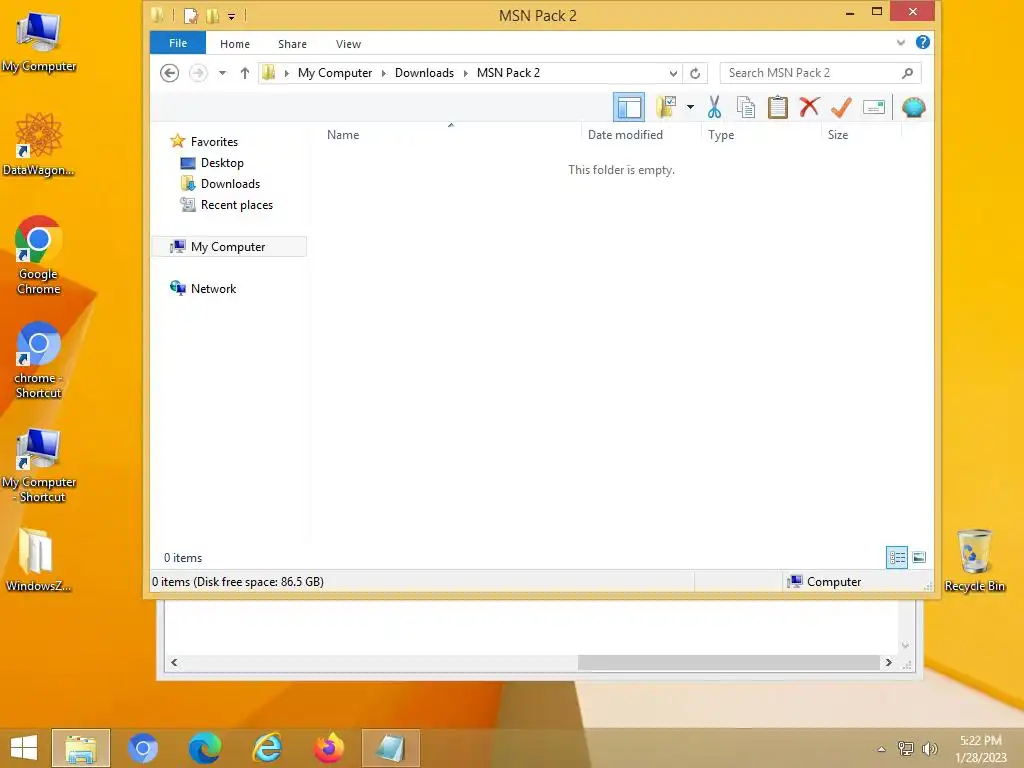Click the Classic Shell settings icon
Image resolution: width=1024 pixels, height=768 pixels.
tap(914, 107)
